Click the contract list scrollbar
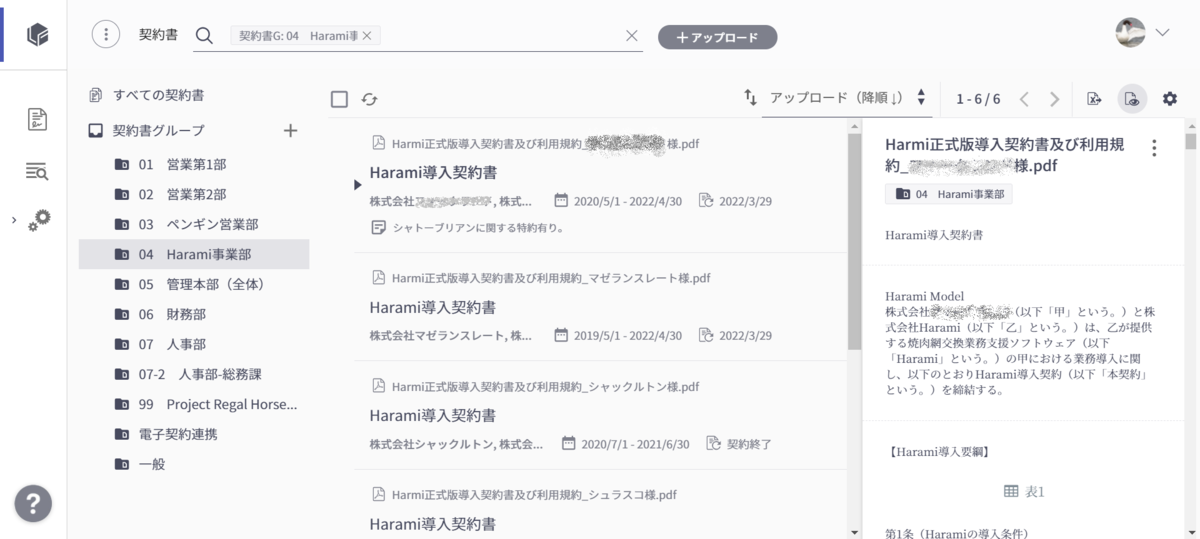 click(853, 240)
